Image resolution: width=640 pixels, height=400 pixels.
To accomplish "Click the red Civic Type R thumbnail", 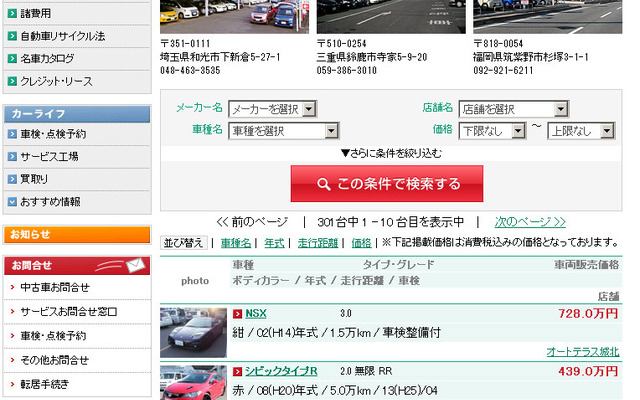I will [x=193, y=382].
